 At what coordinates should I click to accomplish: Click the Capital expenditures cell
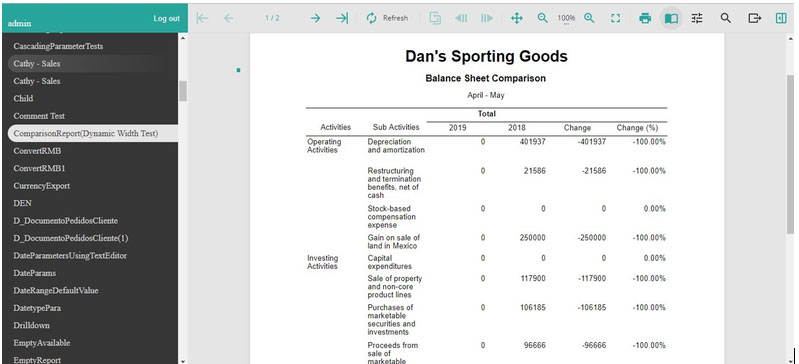click(389, 262)
